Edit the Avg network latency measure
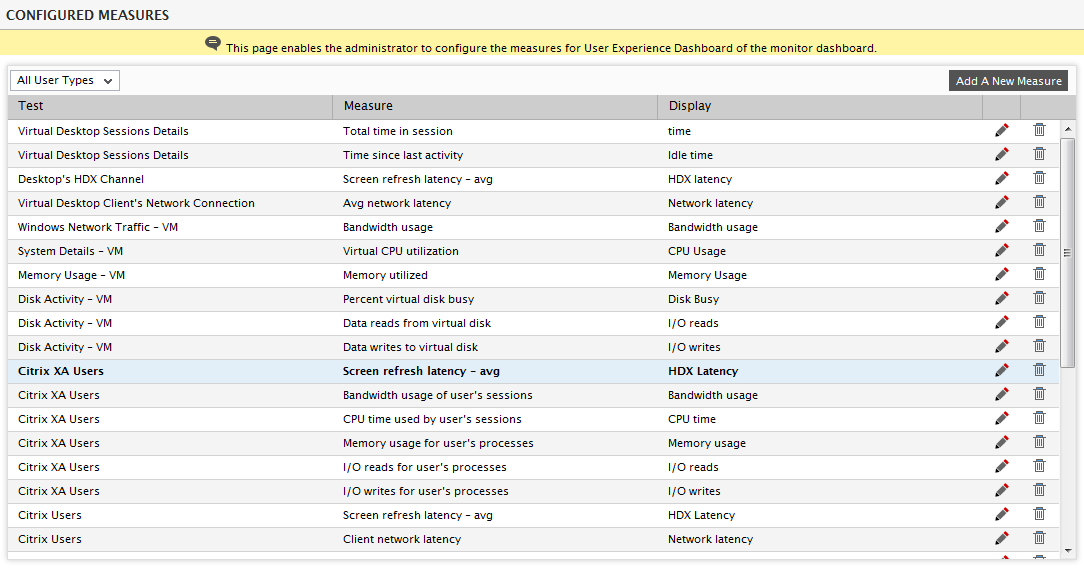The width and height of the screenshot is (1084, 569). pyautogui.click(x=1002, y=203)
